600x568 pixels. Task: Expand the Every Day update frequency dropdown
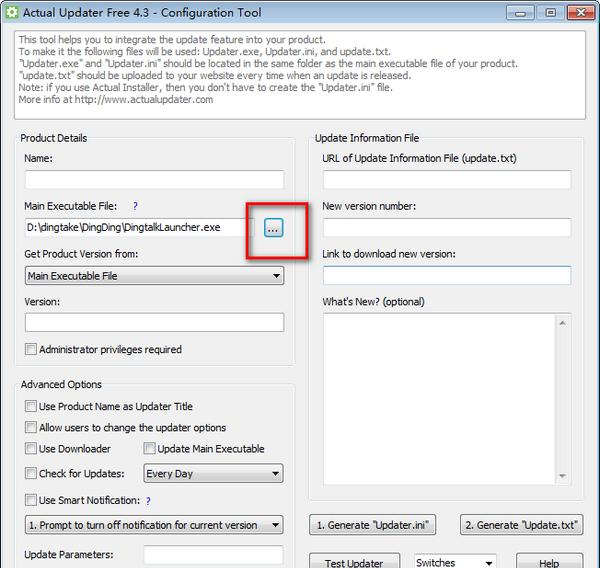point(213,473)
